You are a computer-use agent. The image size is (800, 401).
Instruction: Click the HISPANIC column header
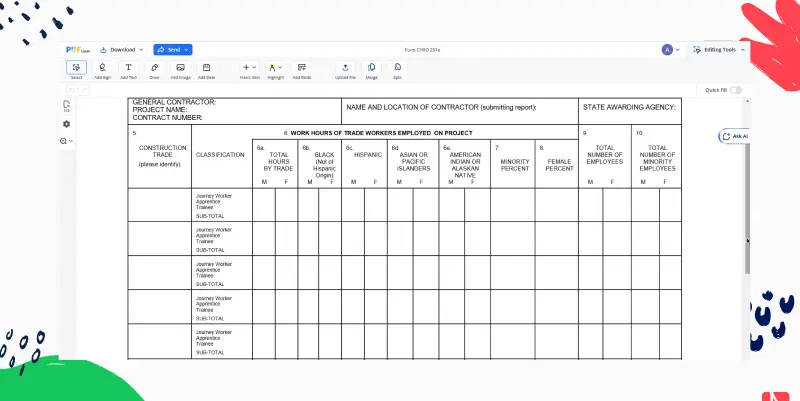pos(368,155)
